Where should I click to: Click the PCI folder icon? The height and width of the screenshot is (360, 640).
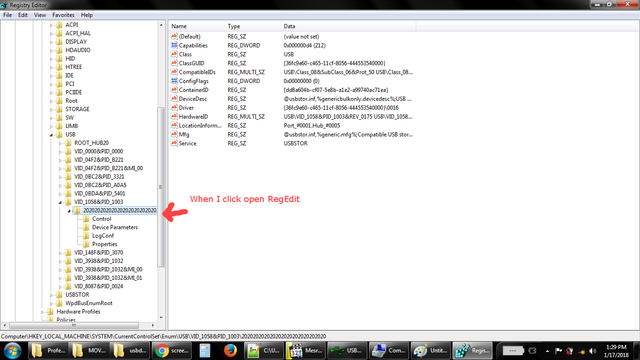point(59,84)
